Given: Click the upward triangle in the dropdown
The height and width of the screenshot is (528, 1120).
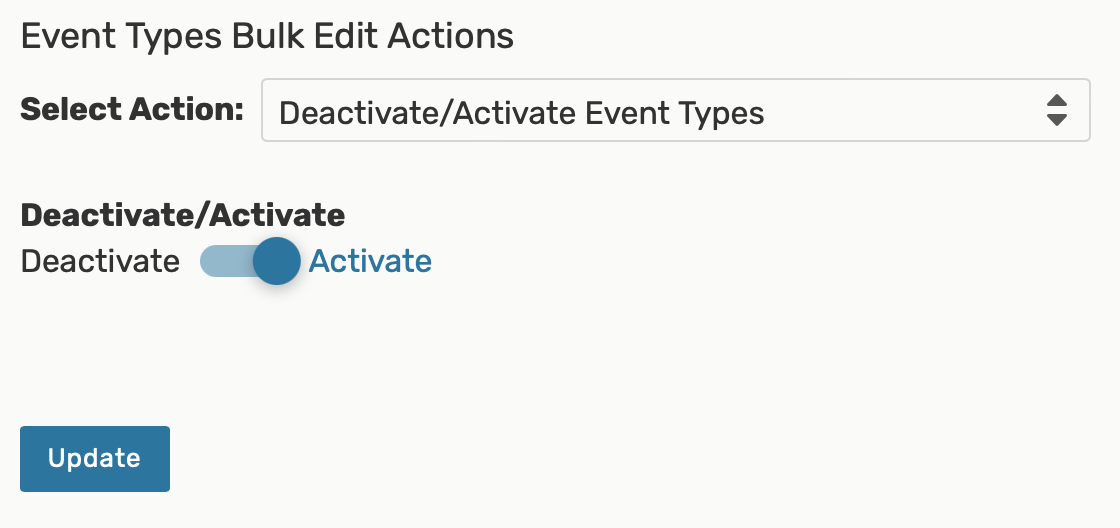Looking at the screenshot, I should [1056, 101].
